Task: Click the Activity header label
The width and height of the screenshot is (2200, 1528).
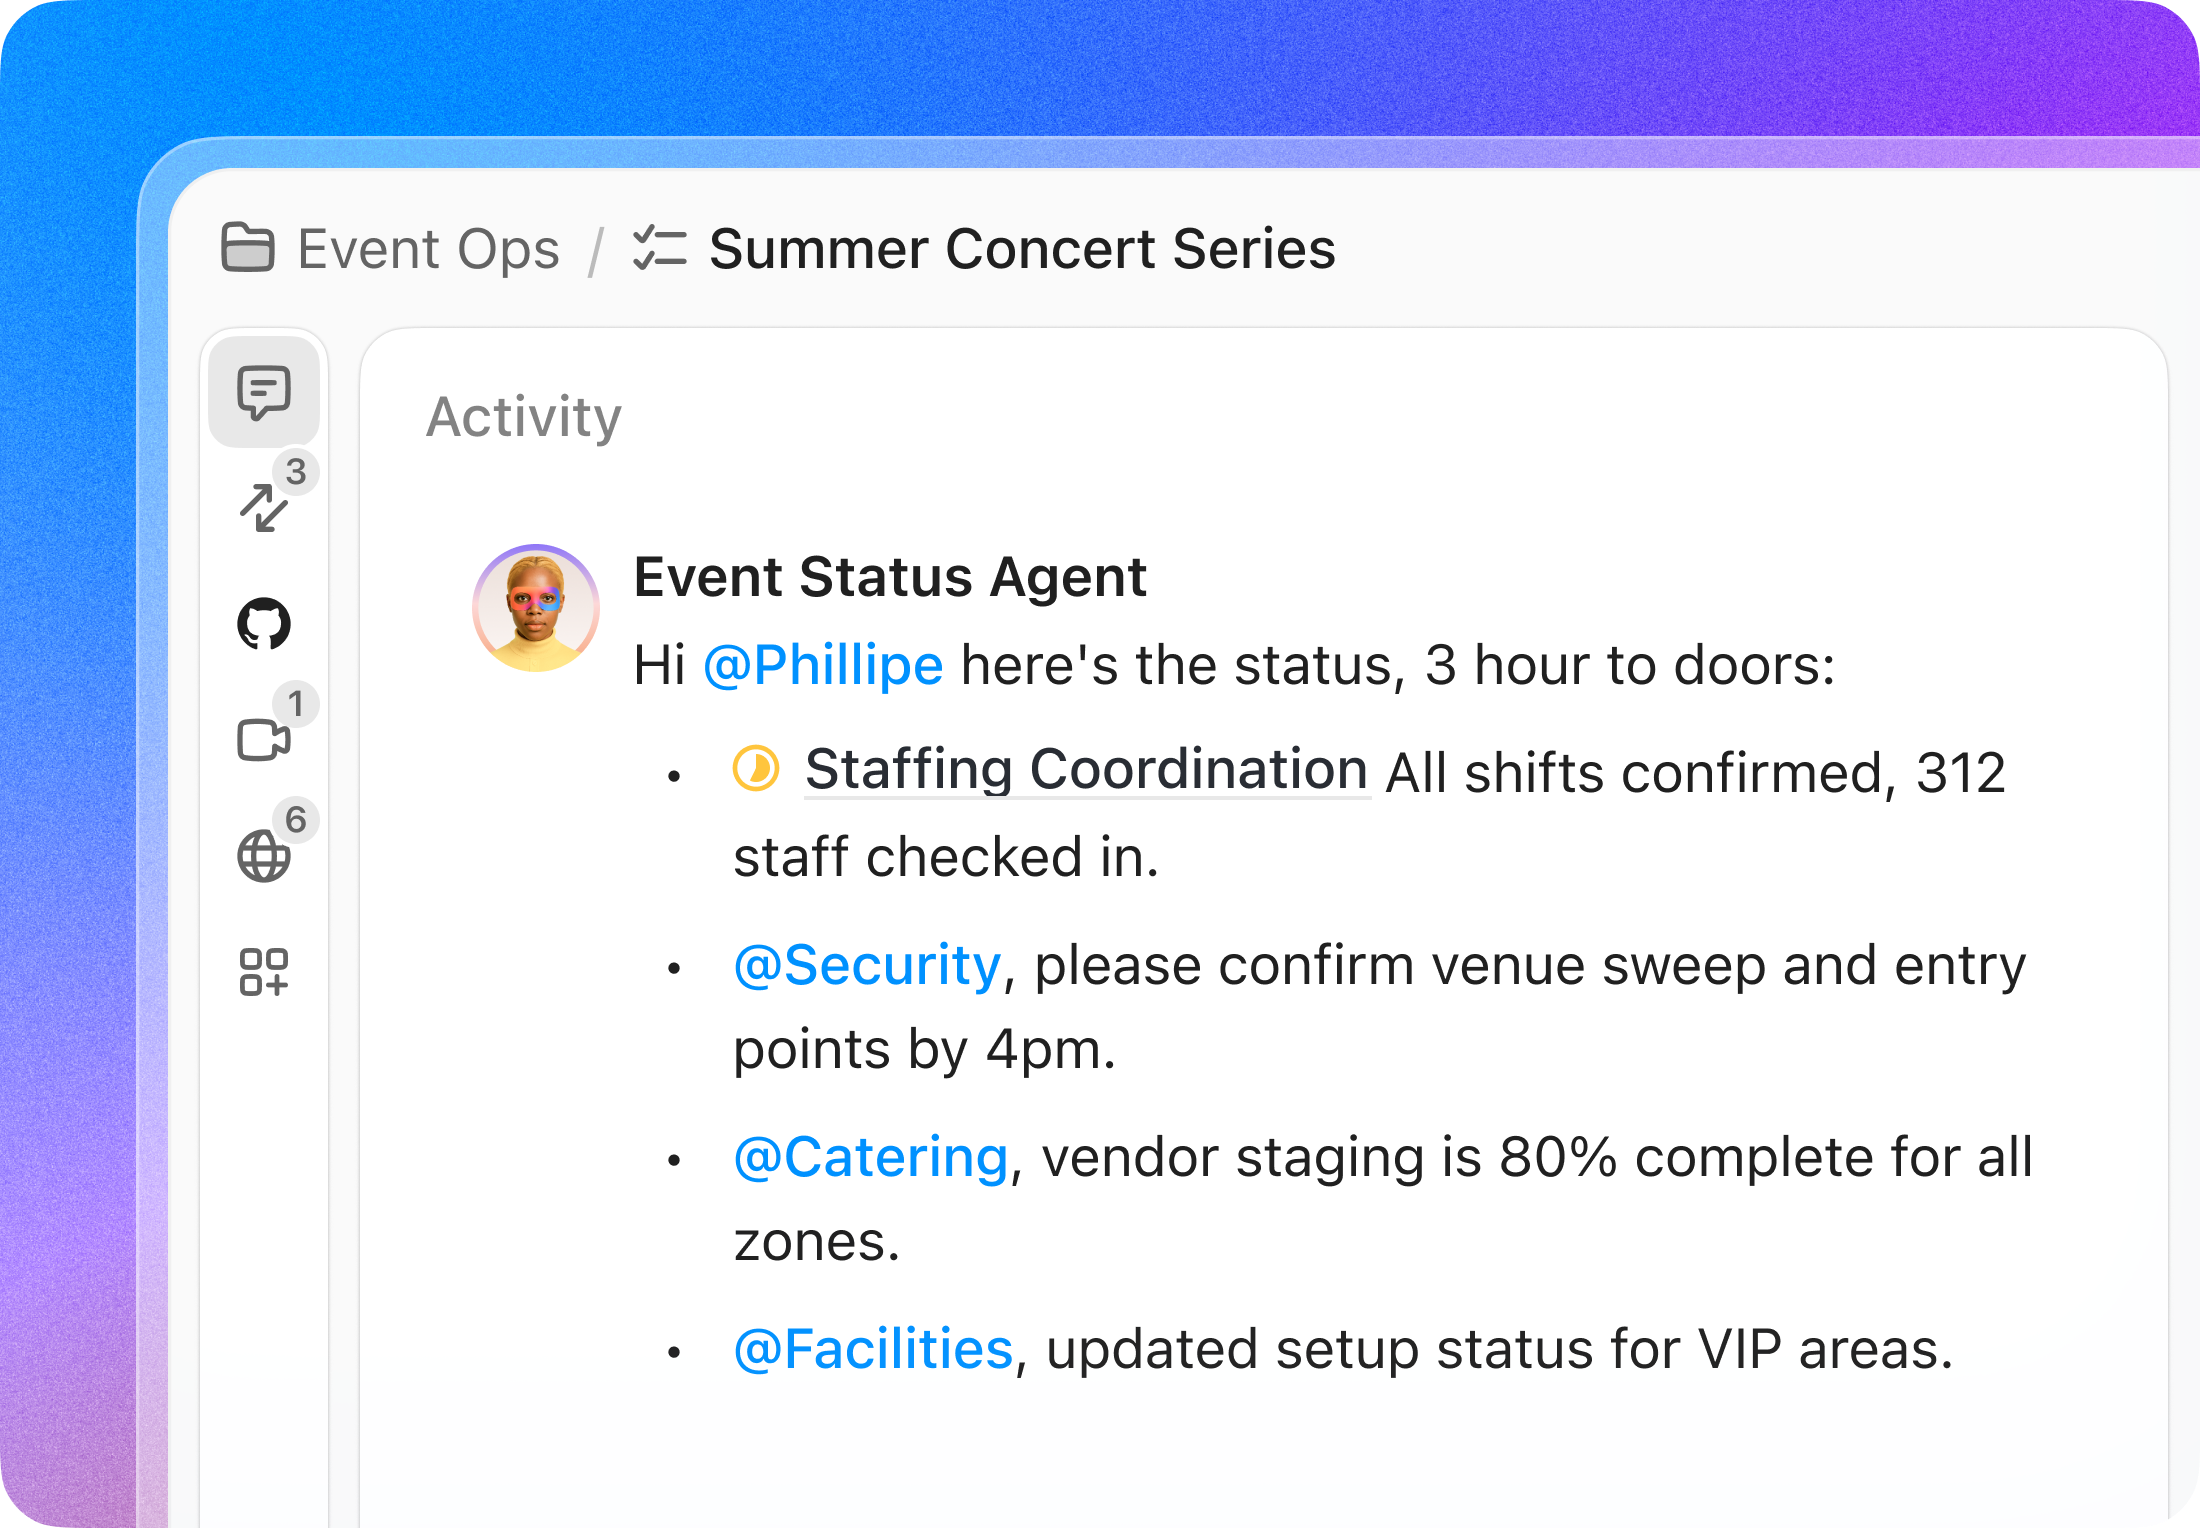Action: tap(524, 417)
